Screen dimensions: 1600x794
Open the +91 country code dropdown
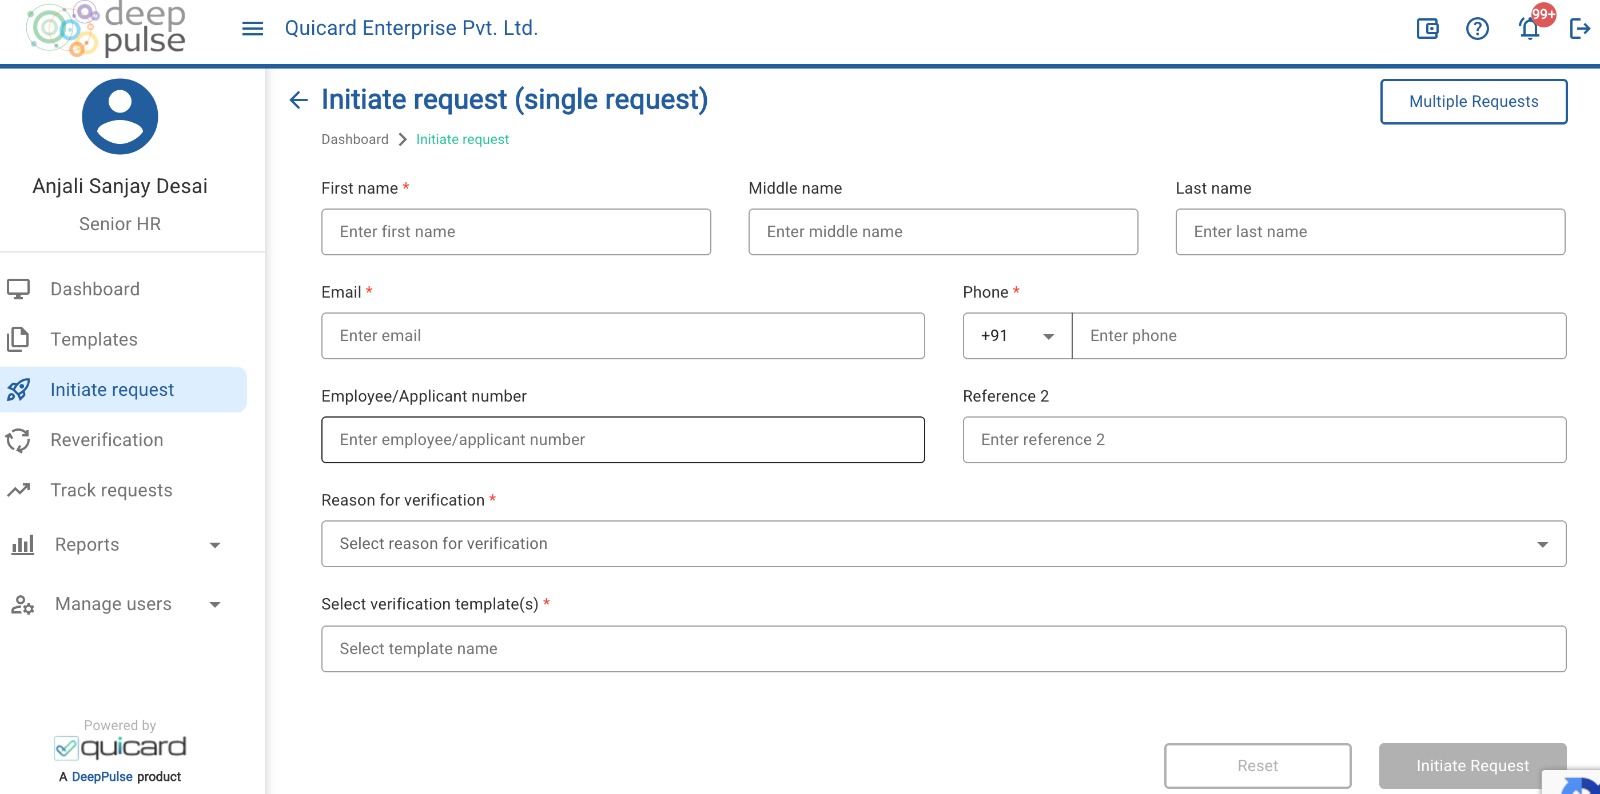1017,336
